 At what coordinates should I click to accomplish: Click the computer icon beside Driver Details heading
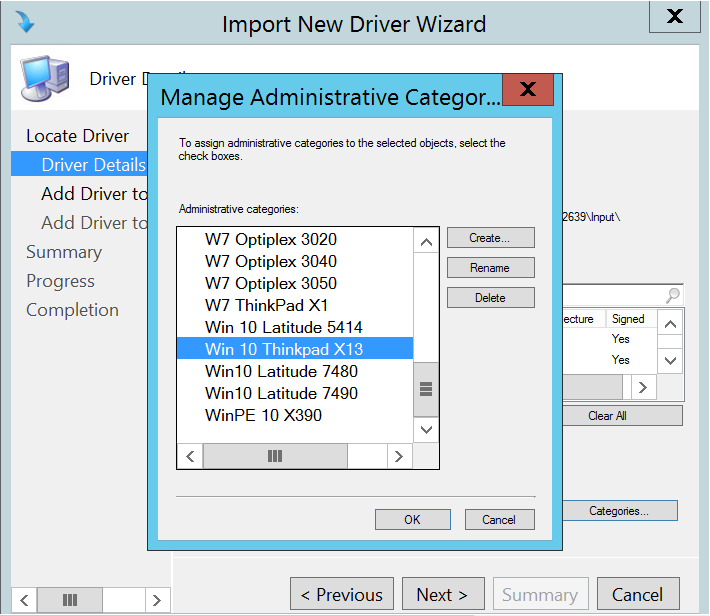(x=44, y=78)
